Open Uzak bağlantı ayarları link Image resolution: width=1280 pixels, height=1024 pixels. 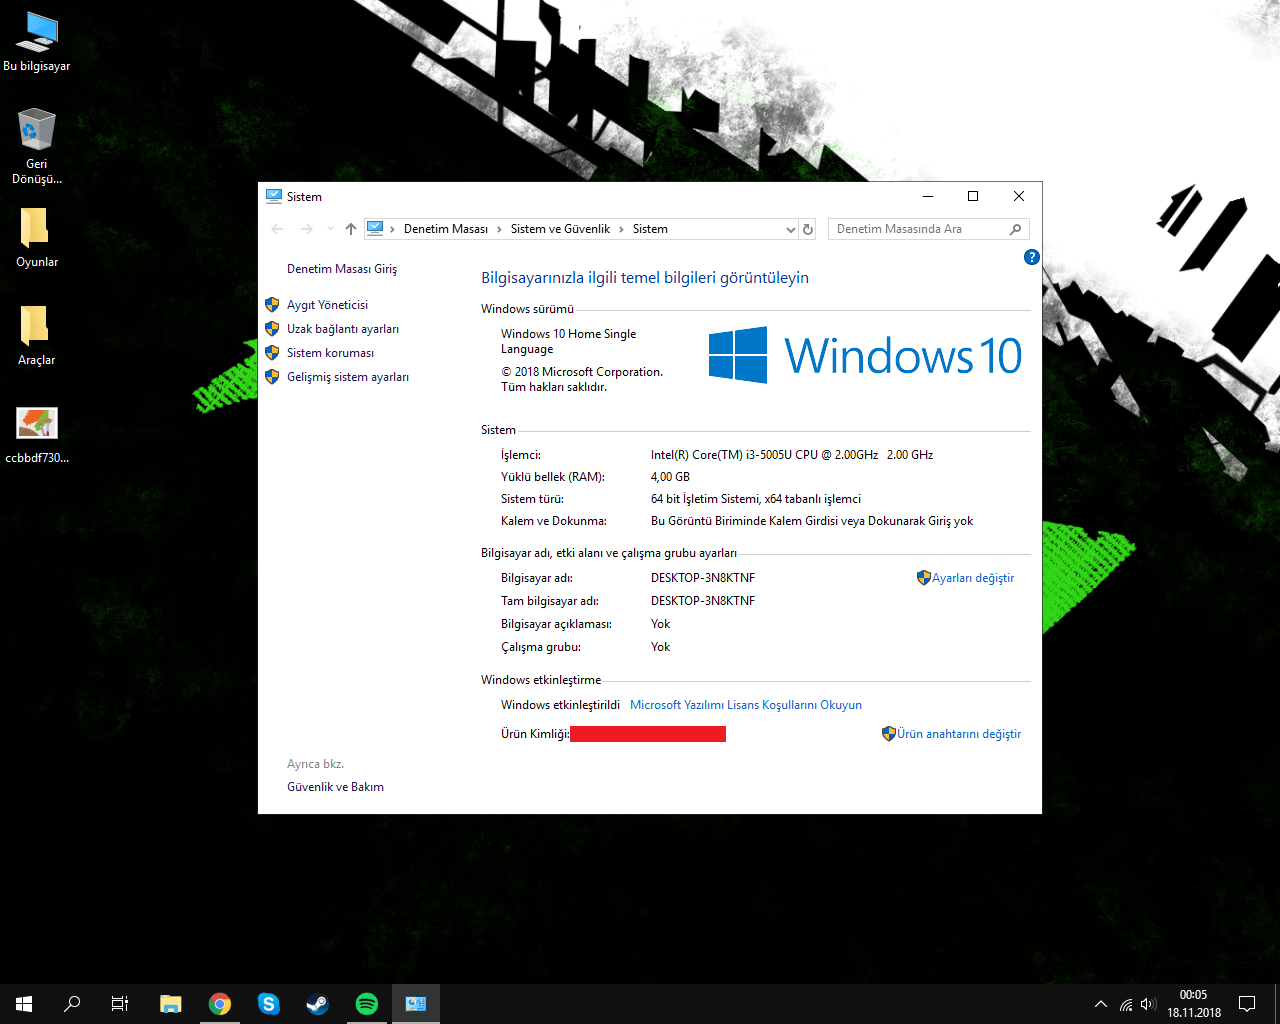tap(343, 329)
